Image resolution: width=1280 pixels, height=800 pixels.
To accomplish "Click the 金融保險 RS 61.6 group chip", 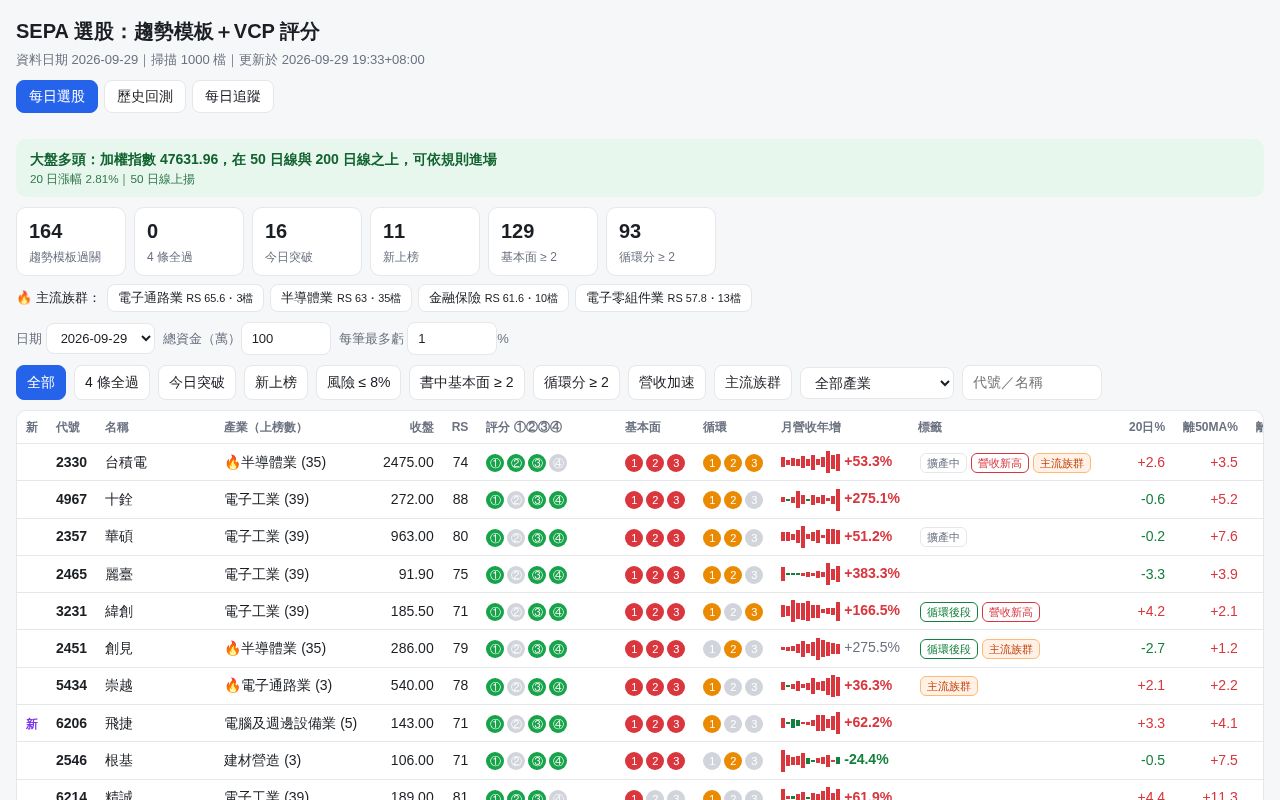I will tap(493, 298).
